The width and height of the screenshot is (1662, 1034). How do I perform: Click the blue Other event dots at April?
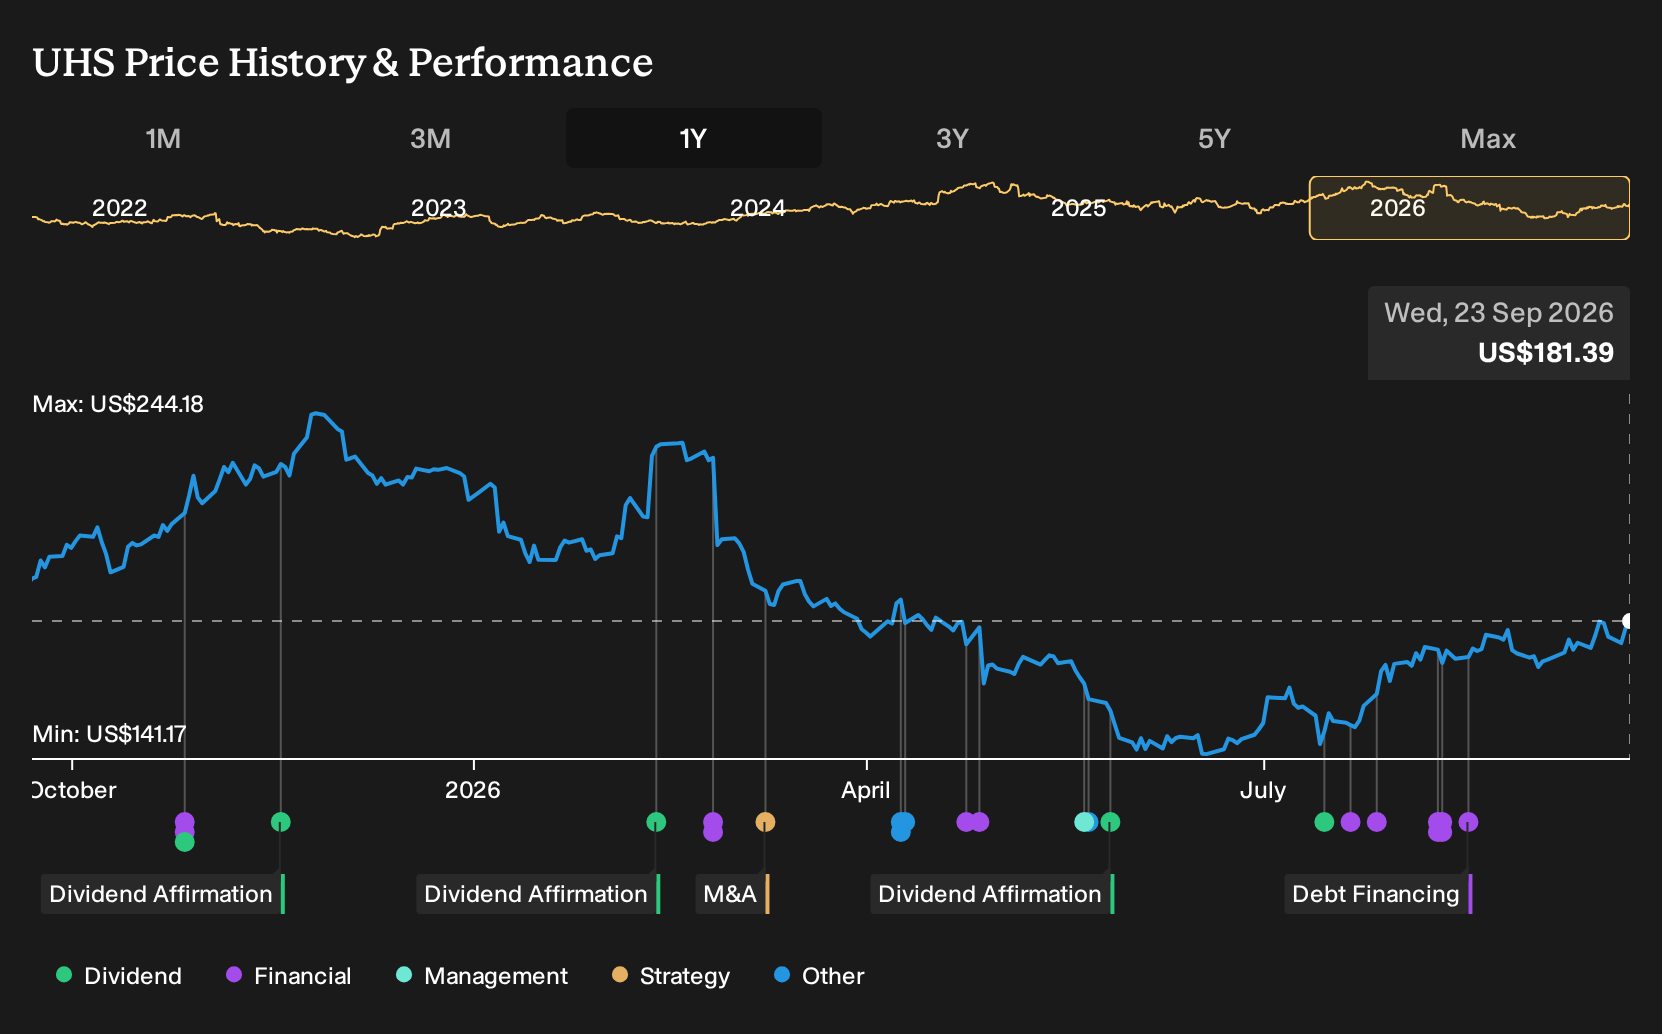pyautogui.click(x=902, y=826)
